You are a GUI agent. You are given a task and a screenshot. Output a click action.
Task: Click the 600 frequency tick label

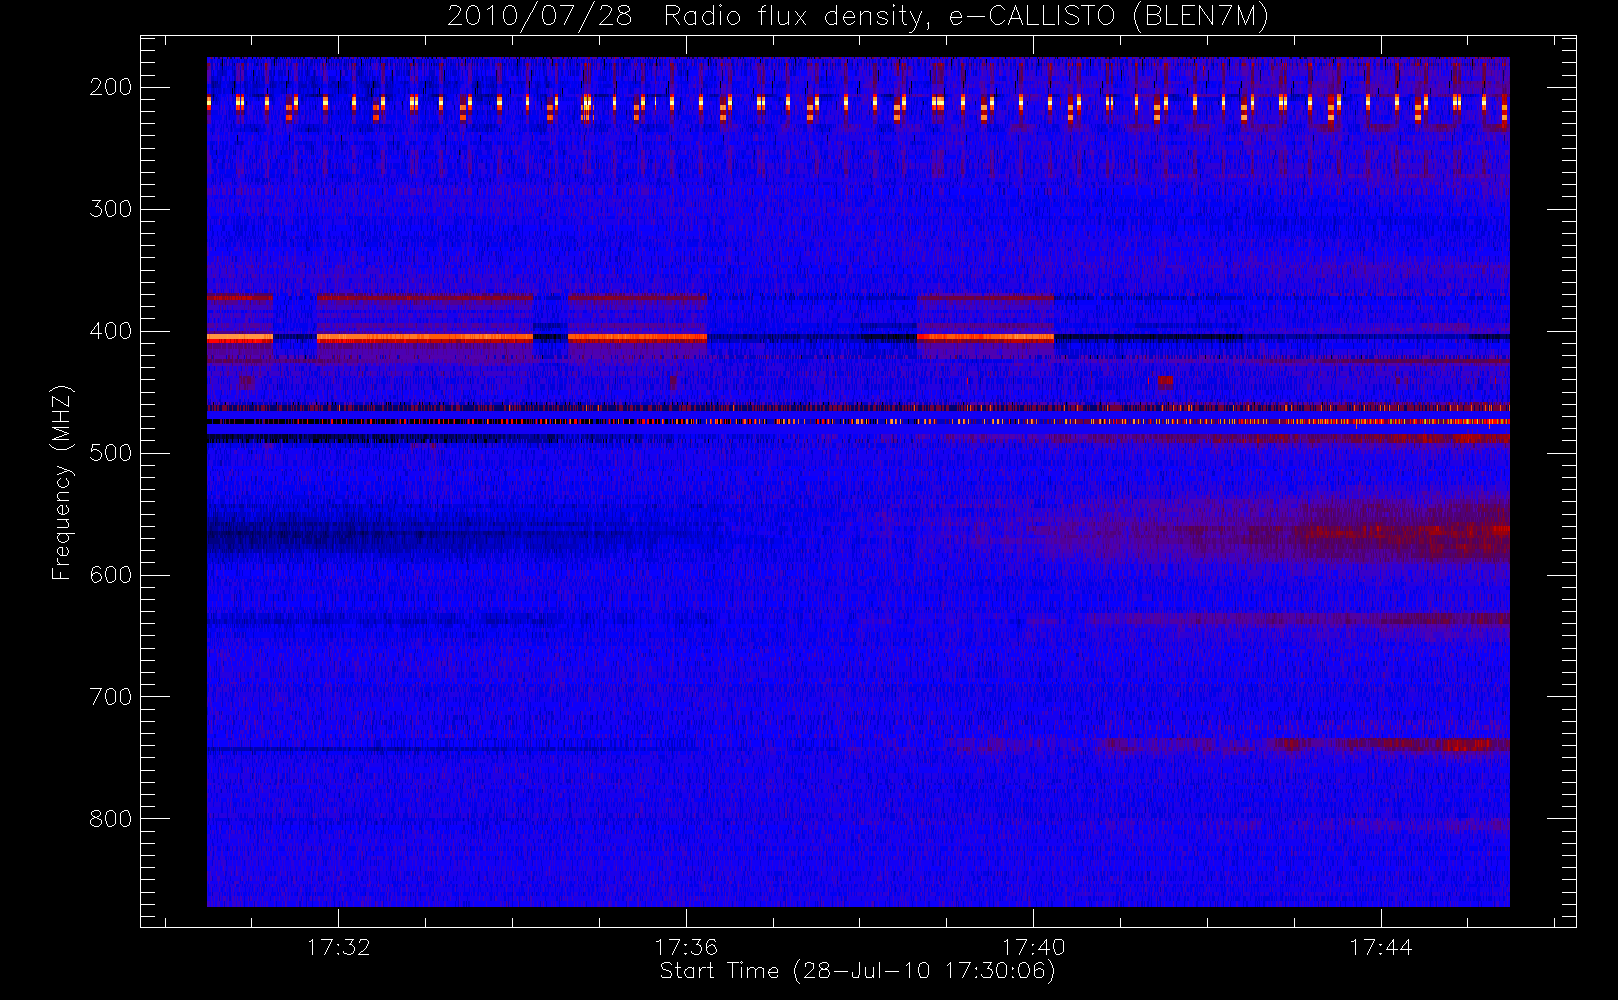[x=111, y=575]
